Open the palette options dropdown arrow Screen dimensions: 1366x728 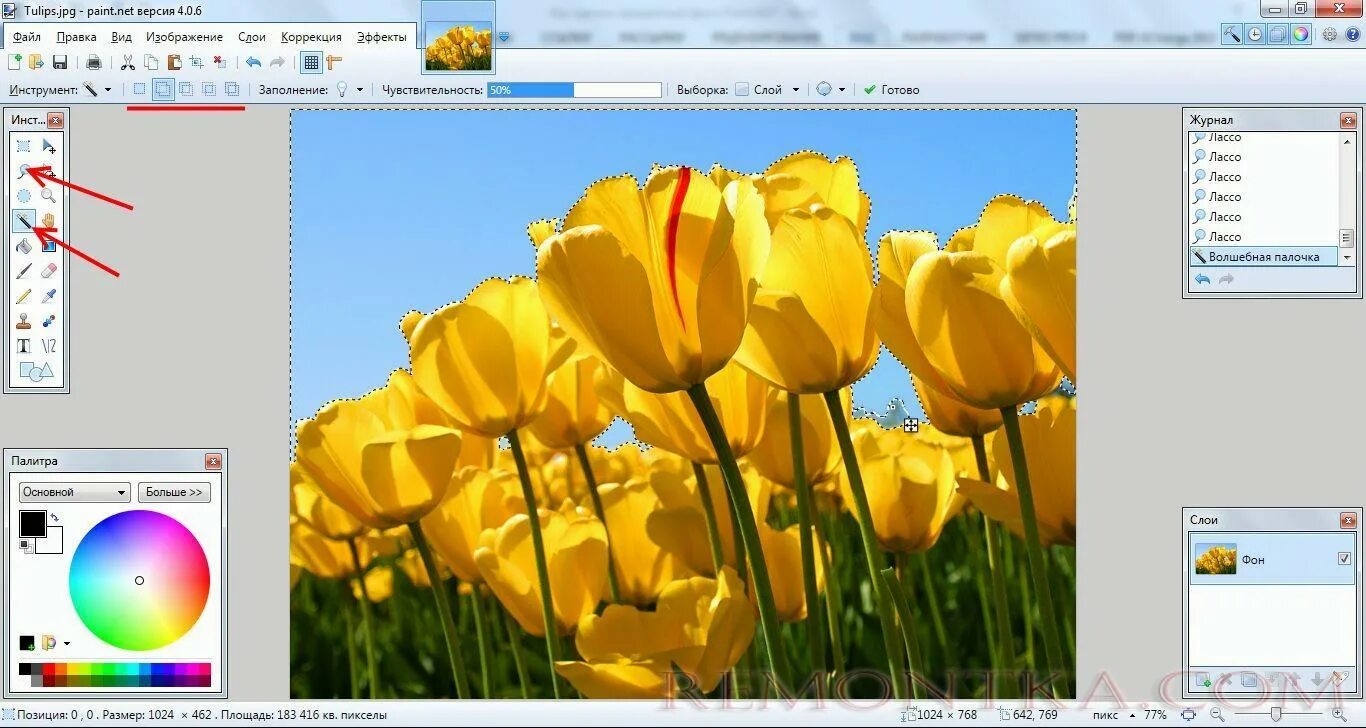(67, 643)
